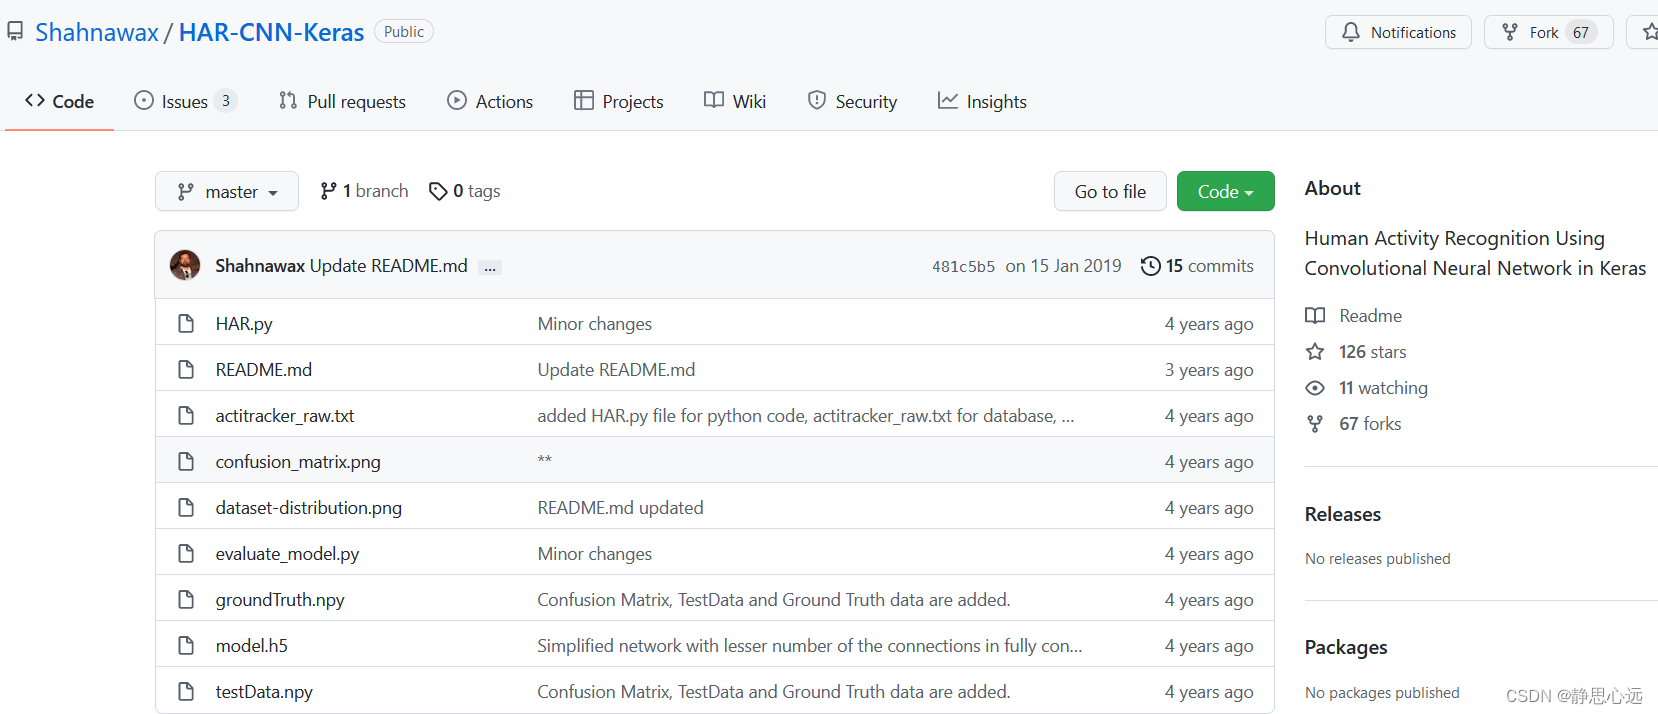This screenshot has height=714, width=1658.
Task: Open the README.md file
Action: tap(264, 370)
